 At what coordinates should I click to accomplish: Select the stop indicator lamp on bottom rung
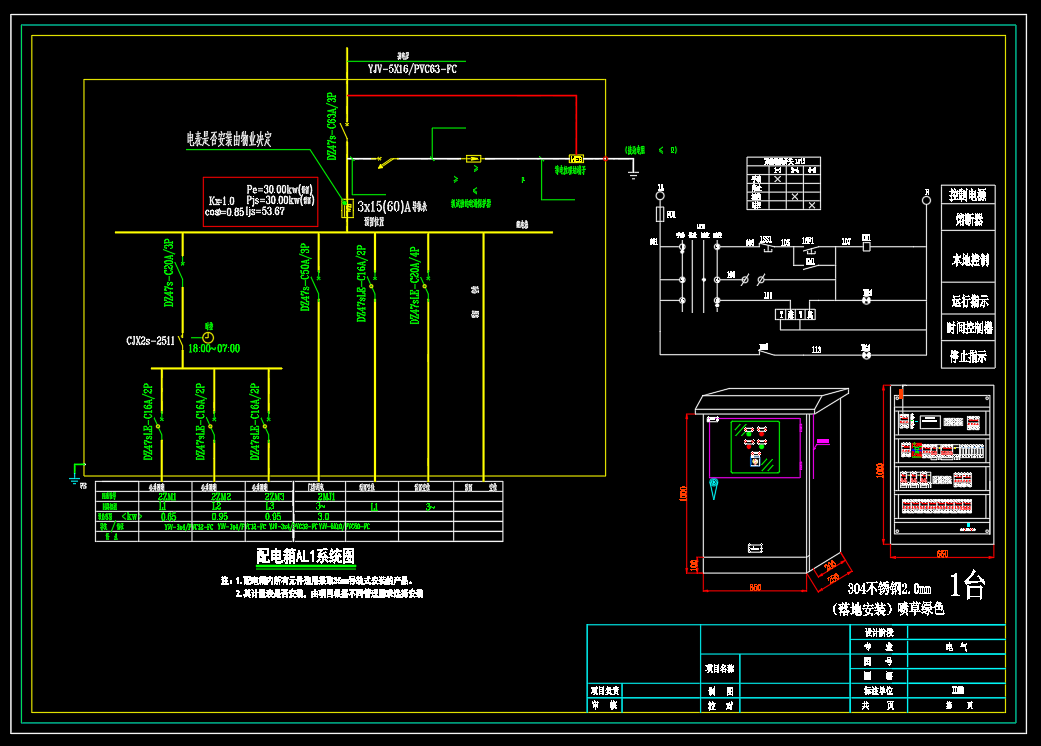point(866,355)
